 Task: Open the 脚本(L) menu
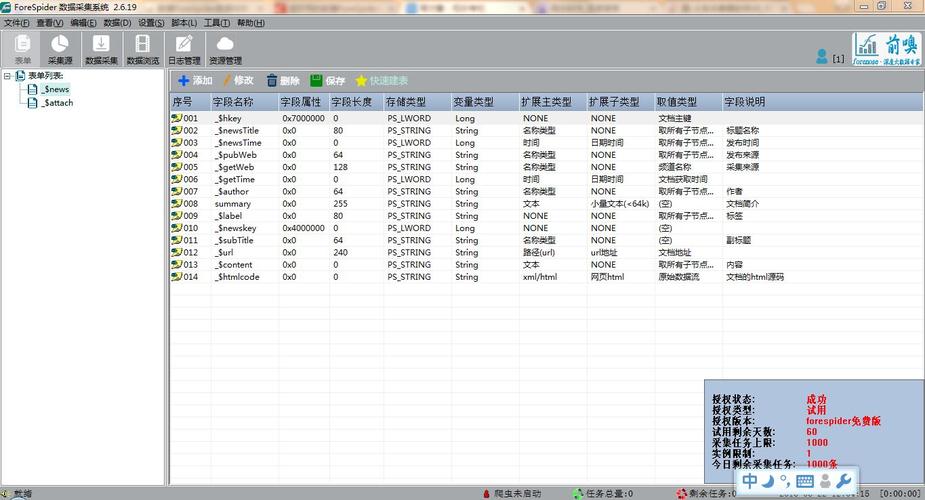184,23
